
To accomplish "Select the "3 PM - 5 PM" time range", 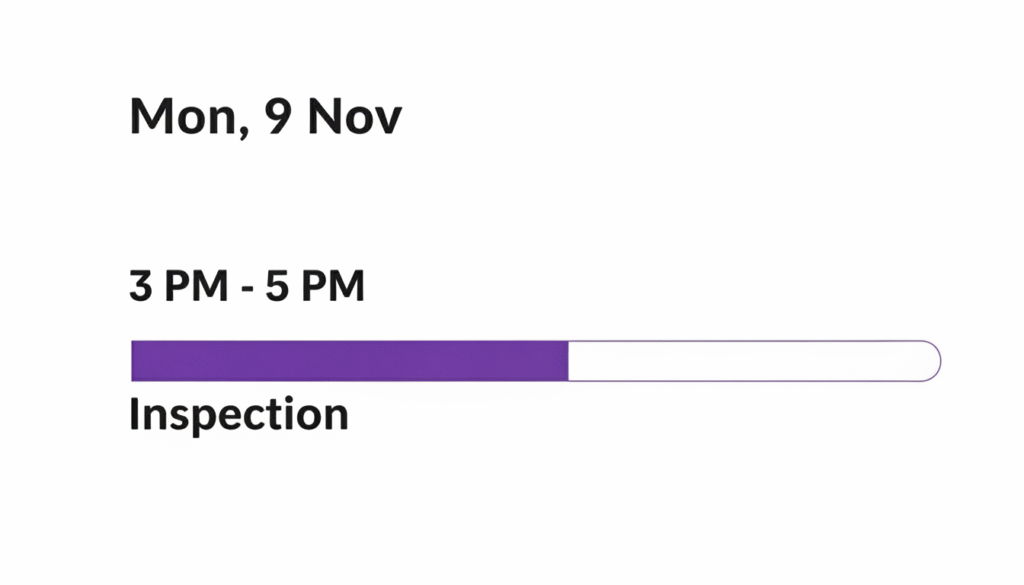I will tap(247, 287).
